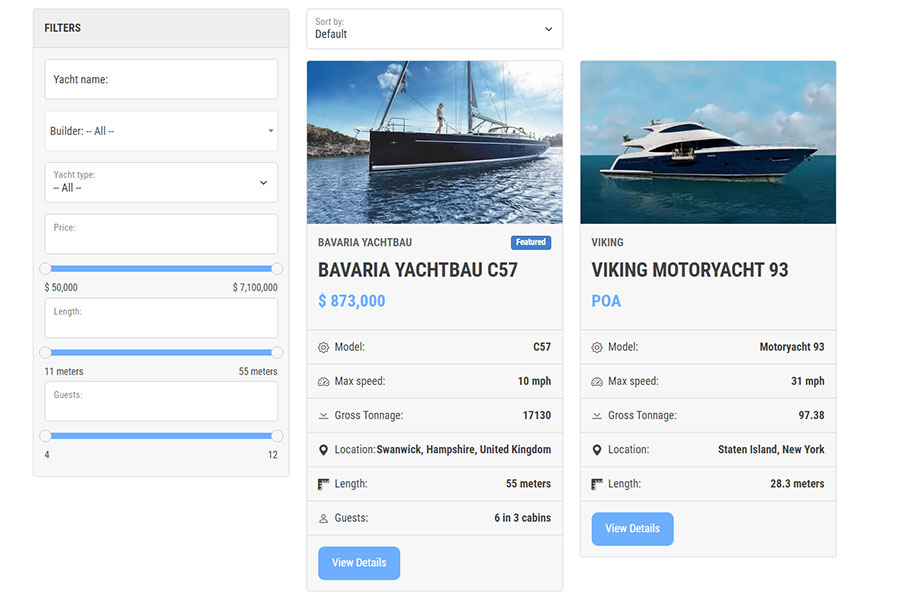The height and width of the screenshot is (600, 900).
Task: Click the $ 873,000 price
Action: coord(351,301)
